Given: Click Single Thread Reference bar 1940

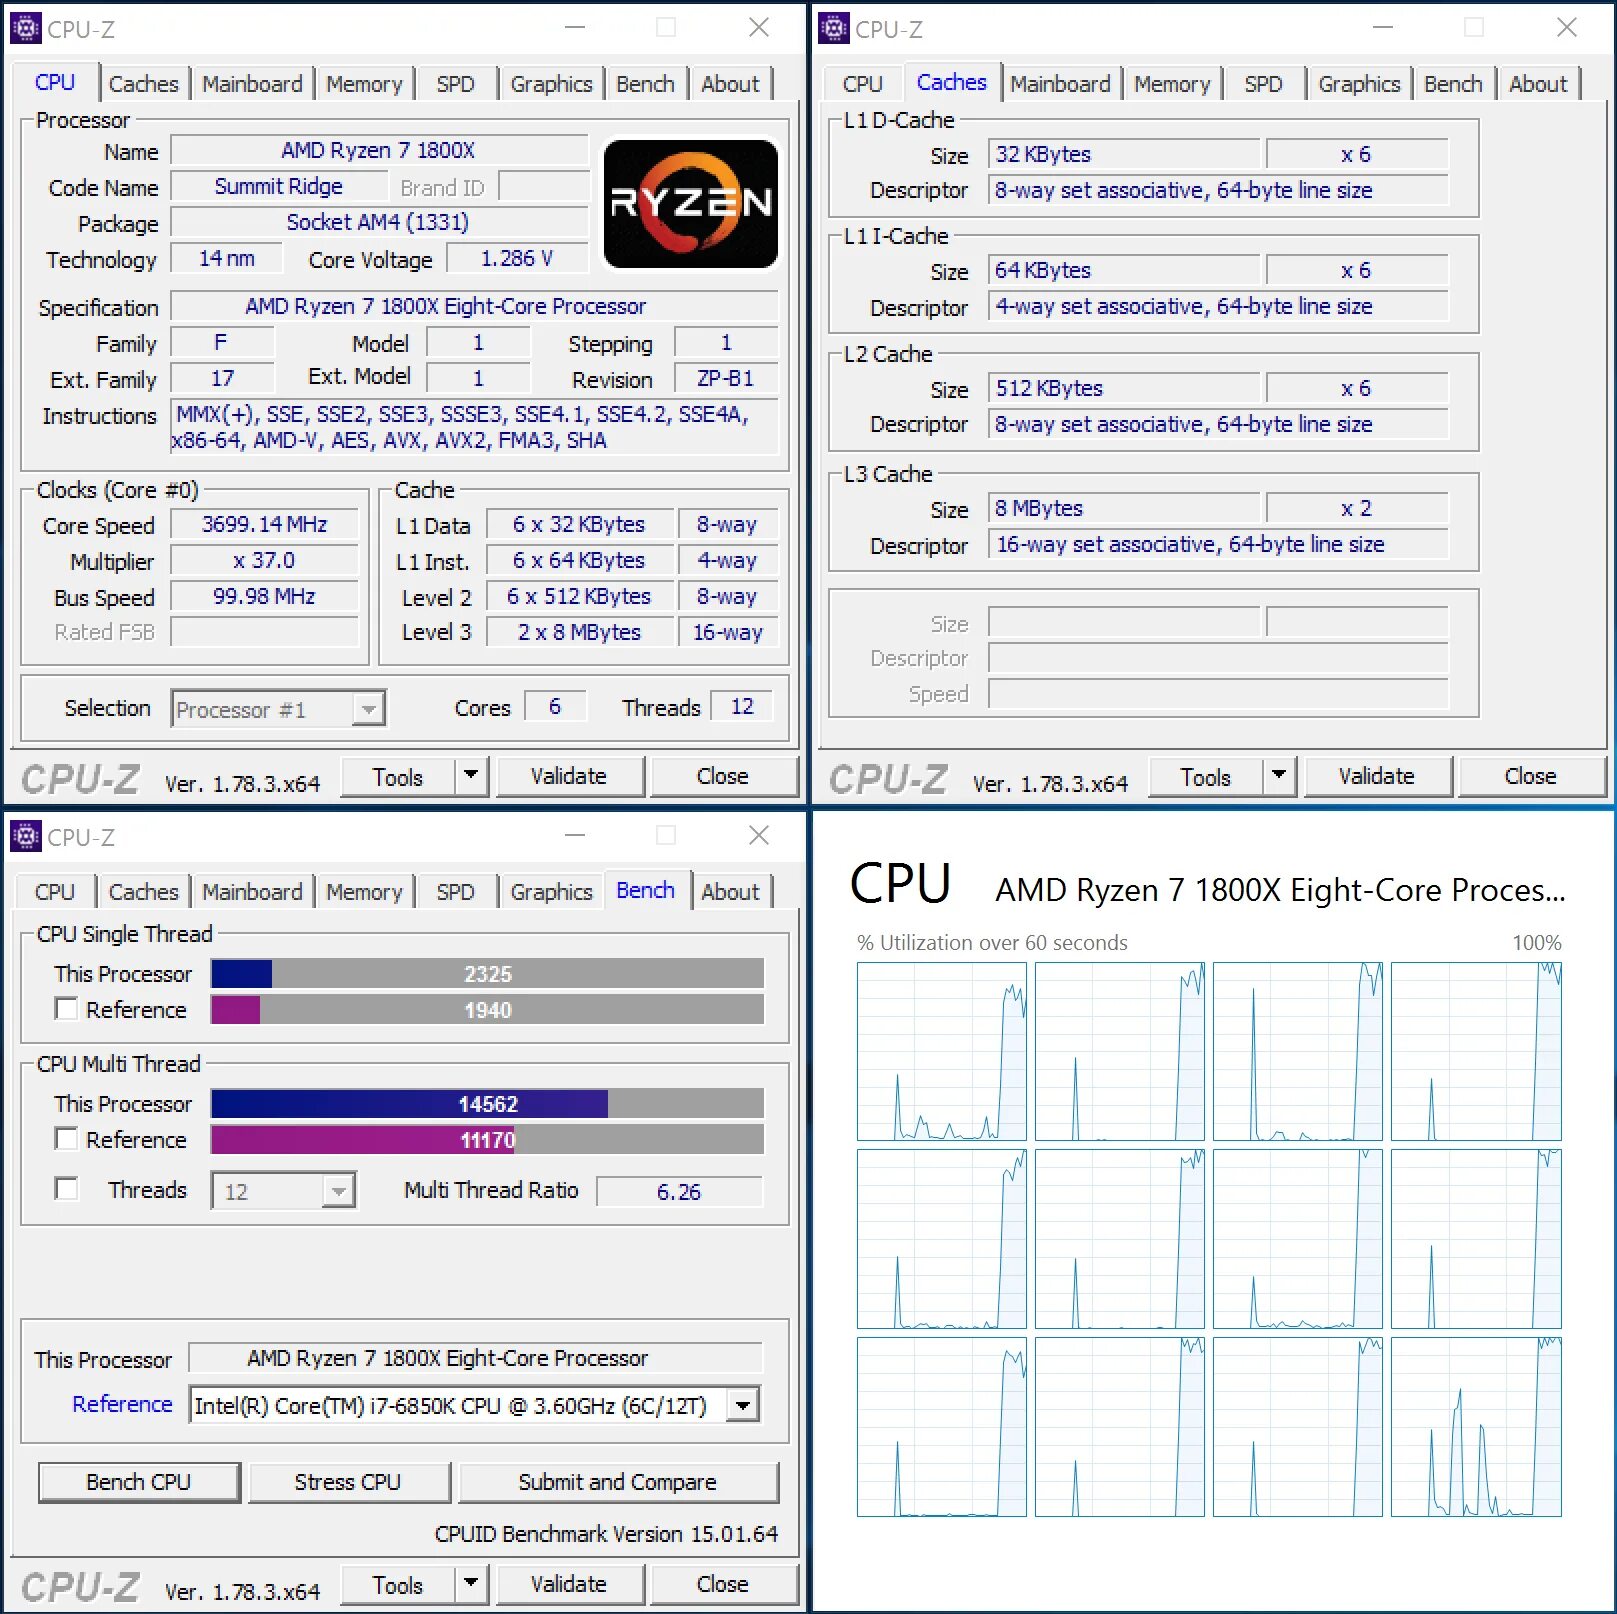Looking at the screenshot, I should (x=488, y=1009).
